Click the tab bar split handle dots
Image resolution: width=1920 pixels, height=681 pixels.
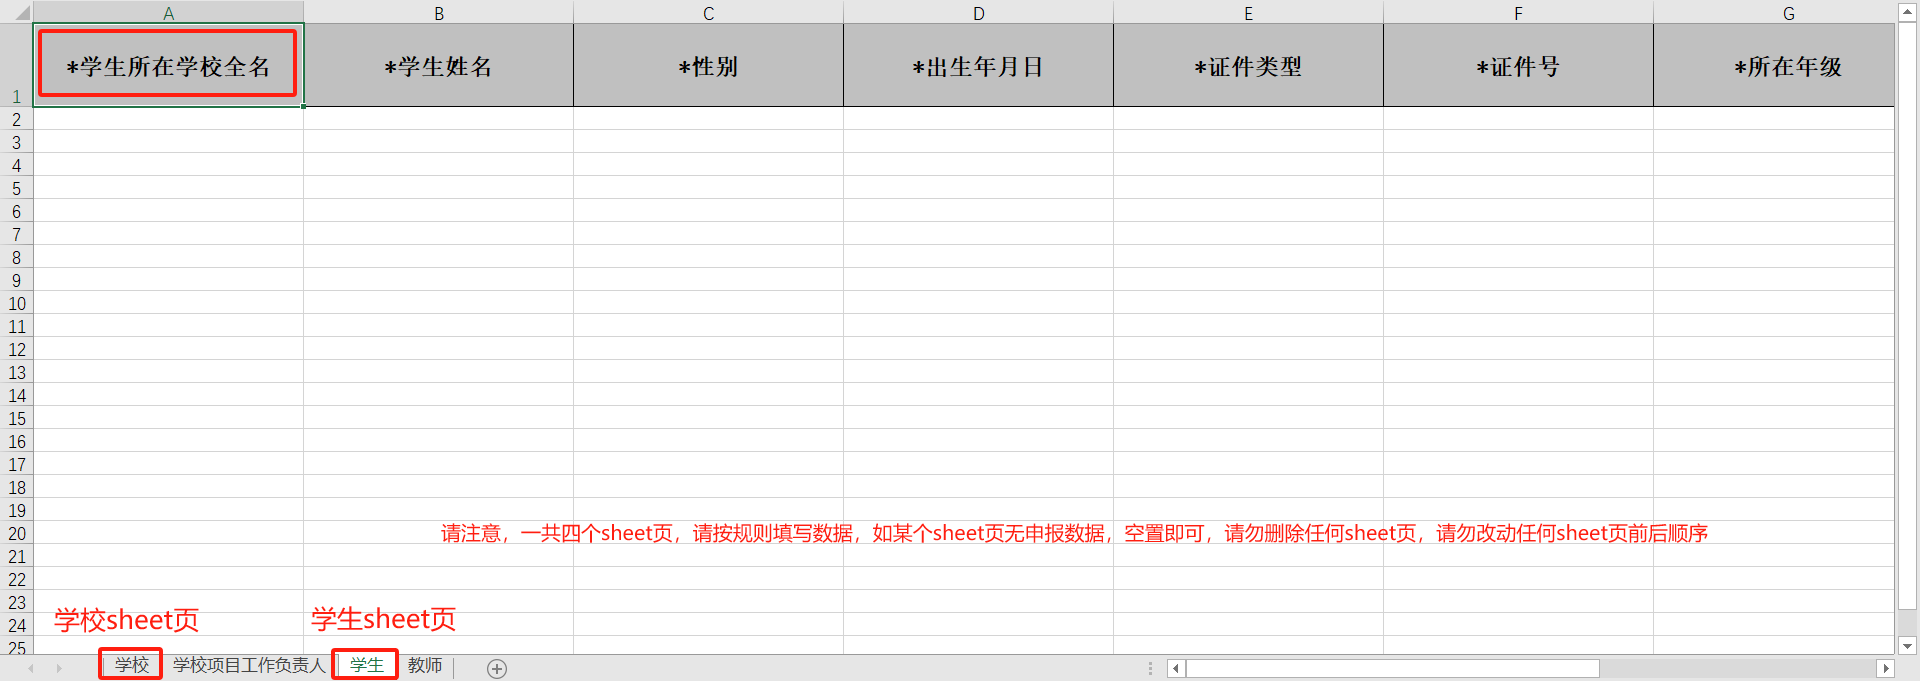pyautogui.click(x=1150, y=668)
